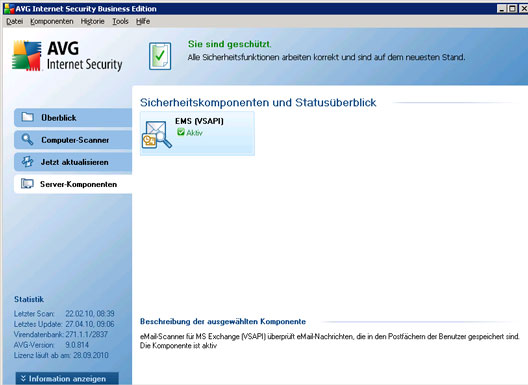Image resolution: width=528 pixels, height=385 pixels.
Task: Minimize the AVG window
Action: pyautogui.click(x=502, y=9)
